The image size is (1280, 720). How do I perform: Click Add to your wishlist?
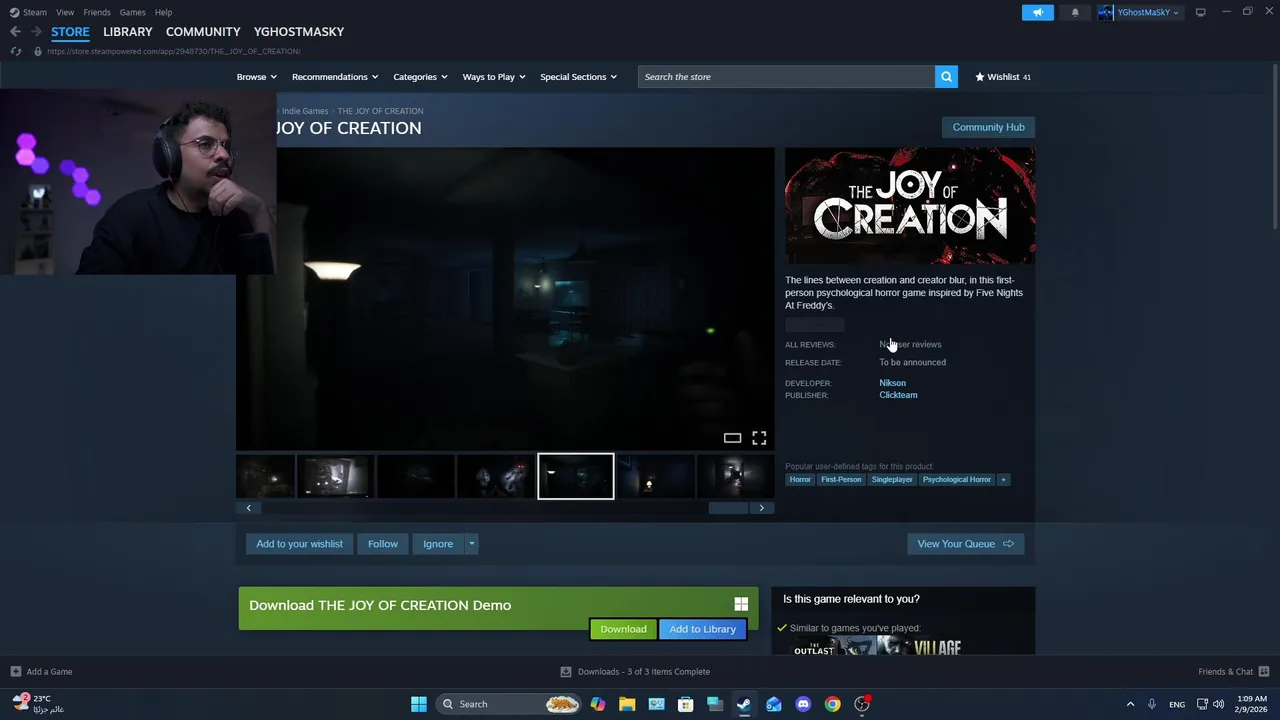point(299,544)
